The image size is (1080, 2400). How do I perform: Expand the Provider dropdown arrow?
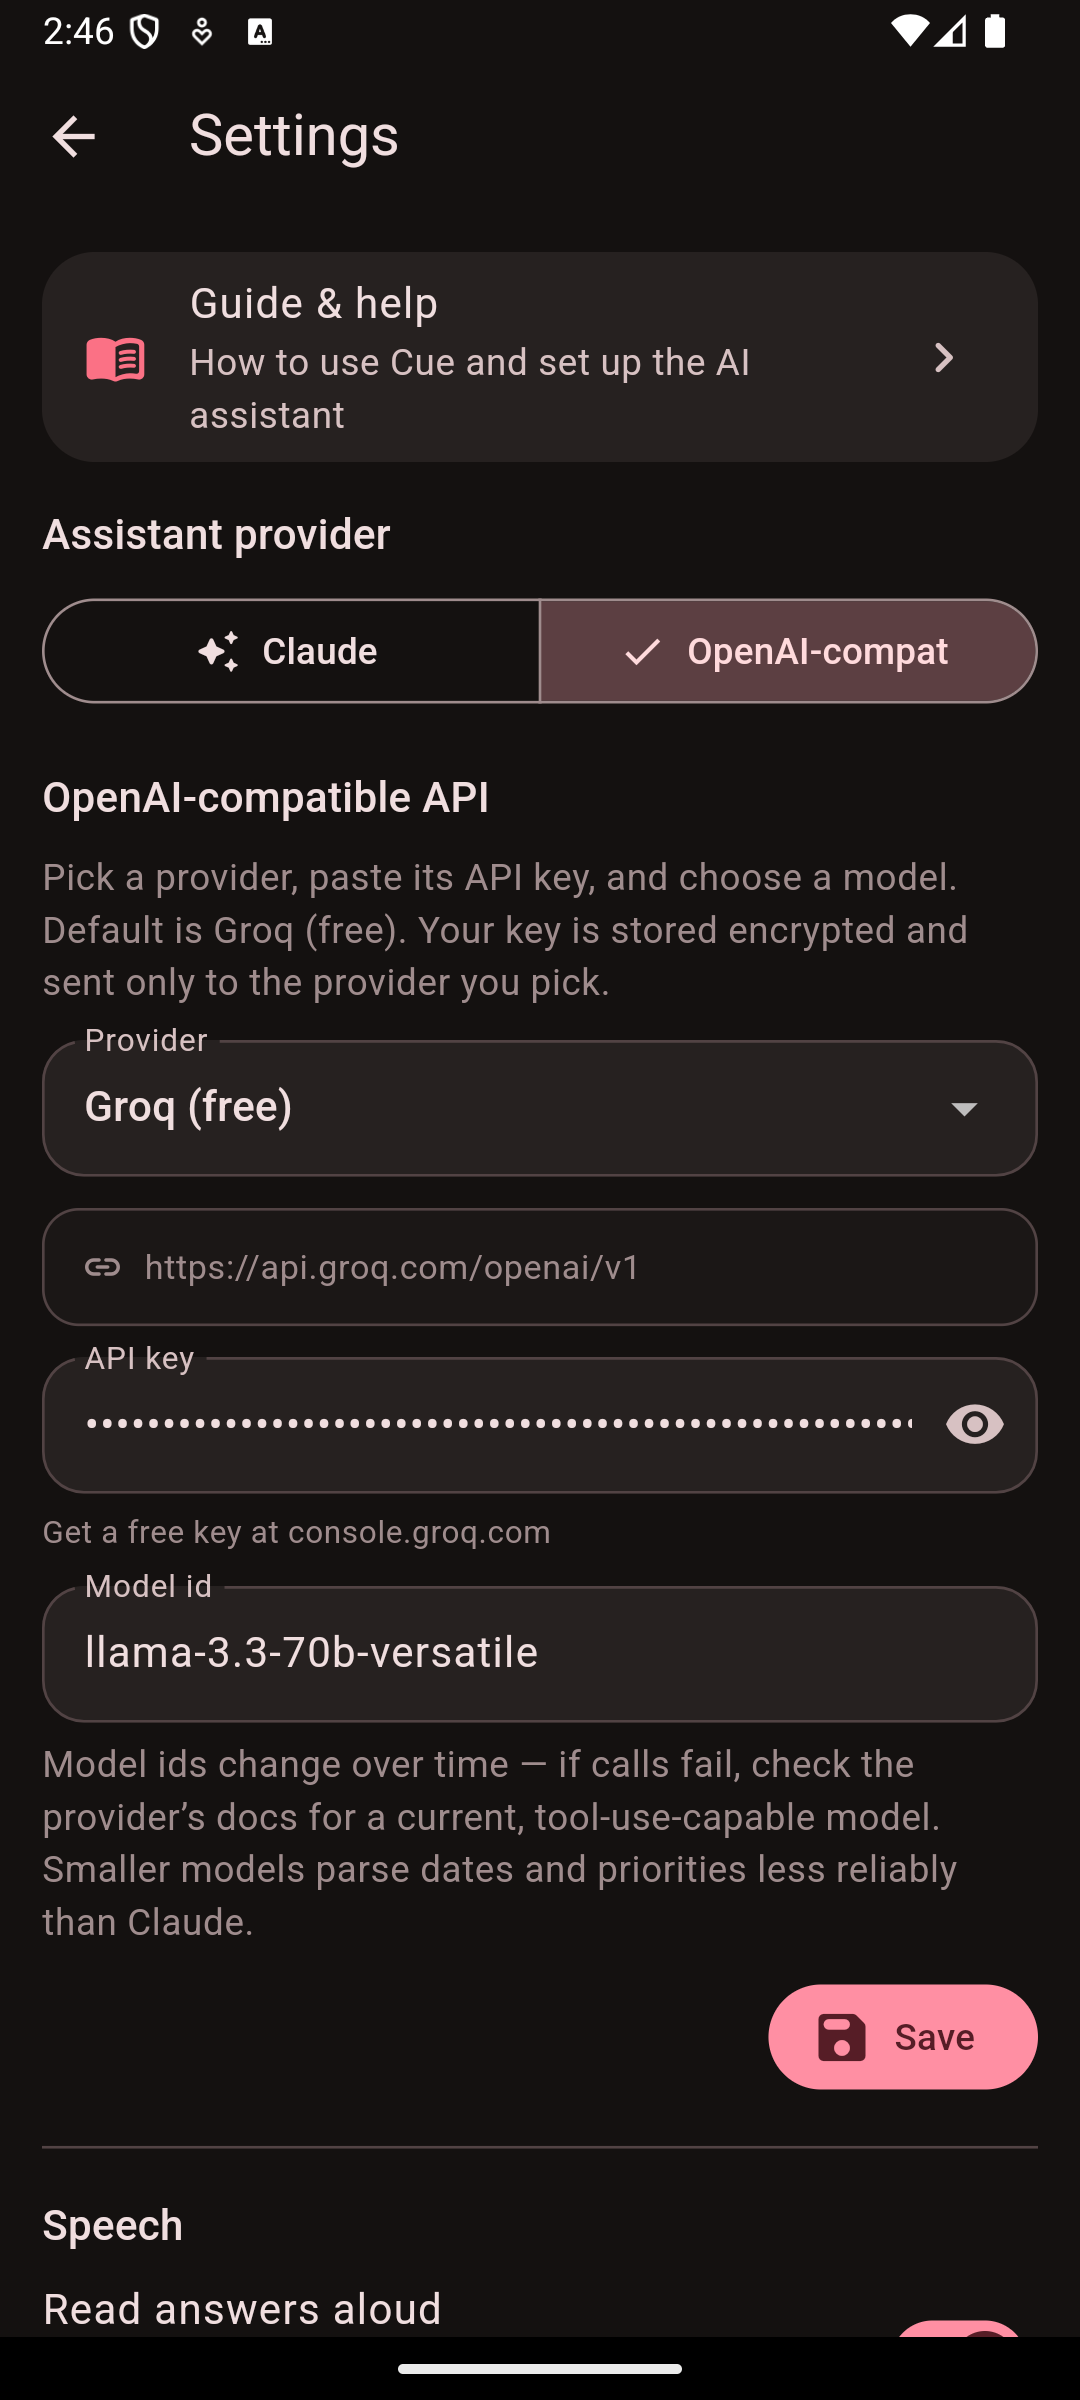click(964, 1108)
